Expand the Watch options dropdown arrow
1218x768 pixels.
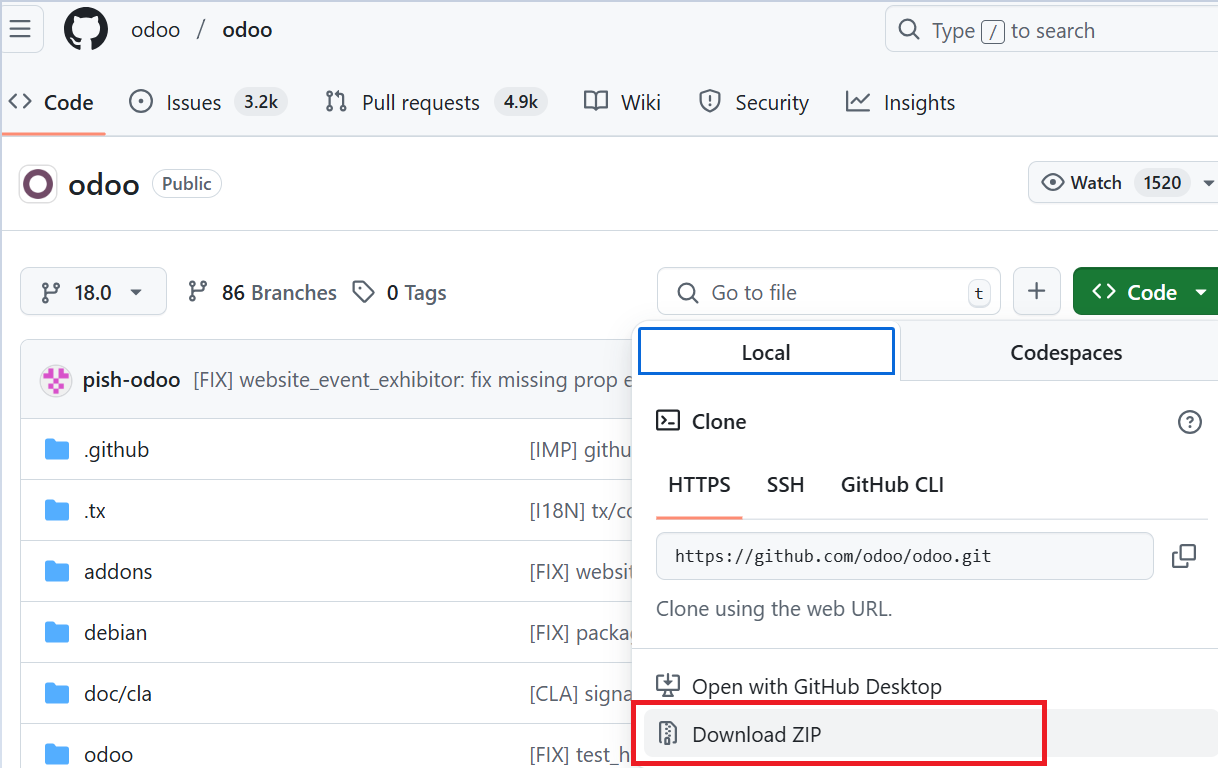[1207, 183]
